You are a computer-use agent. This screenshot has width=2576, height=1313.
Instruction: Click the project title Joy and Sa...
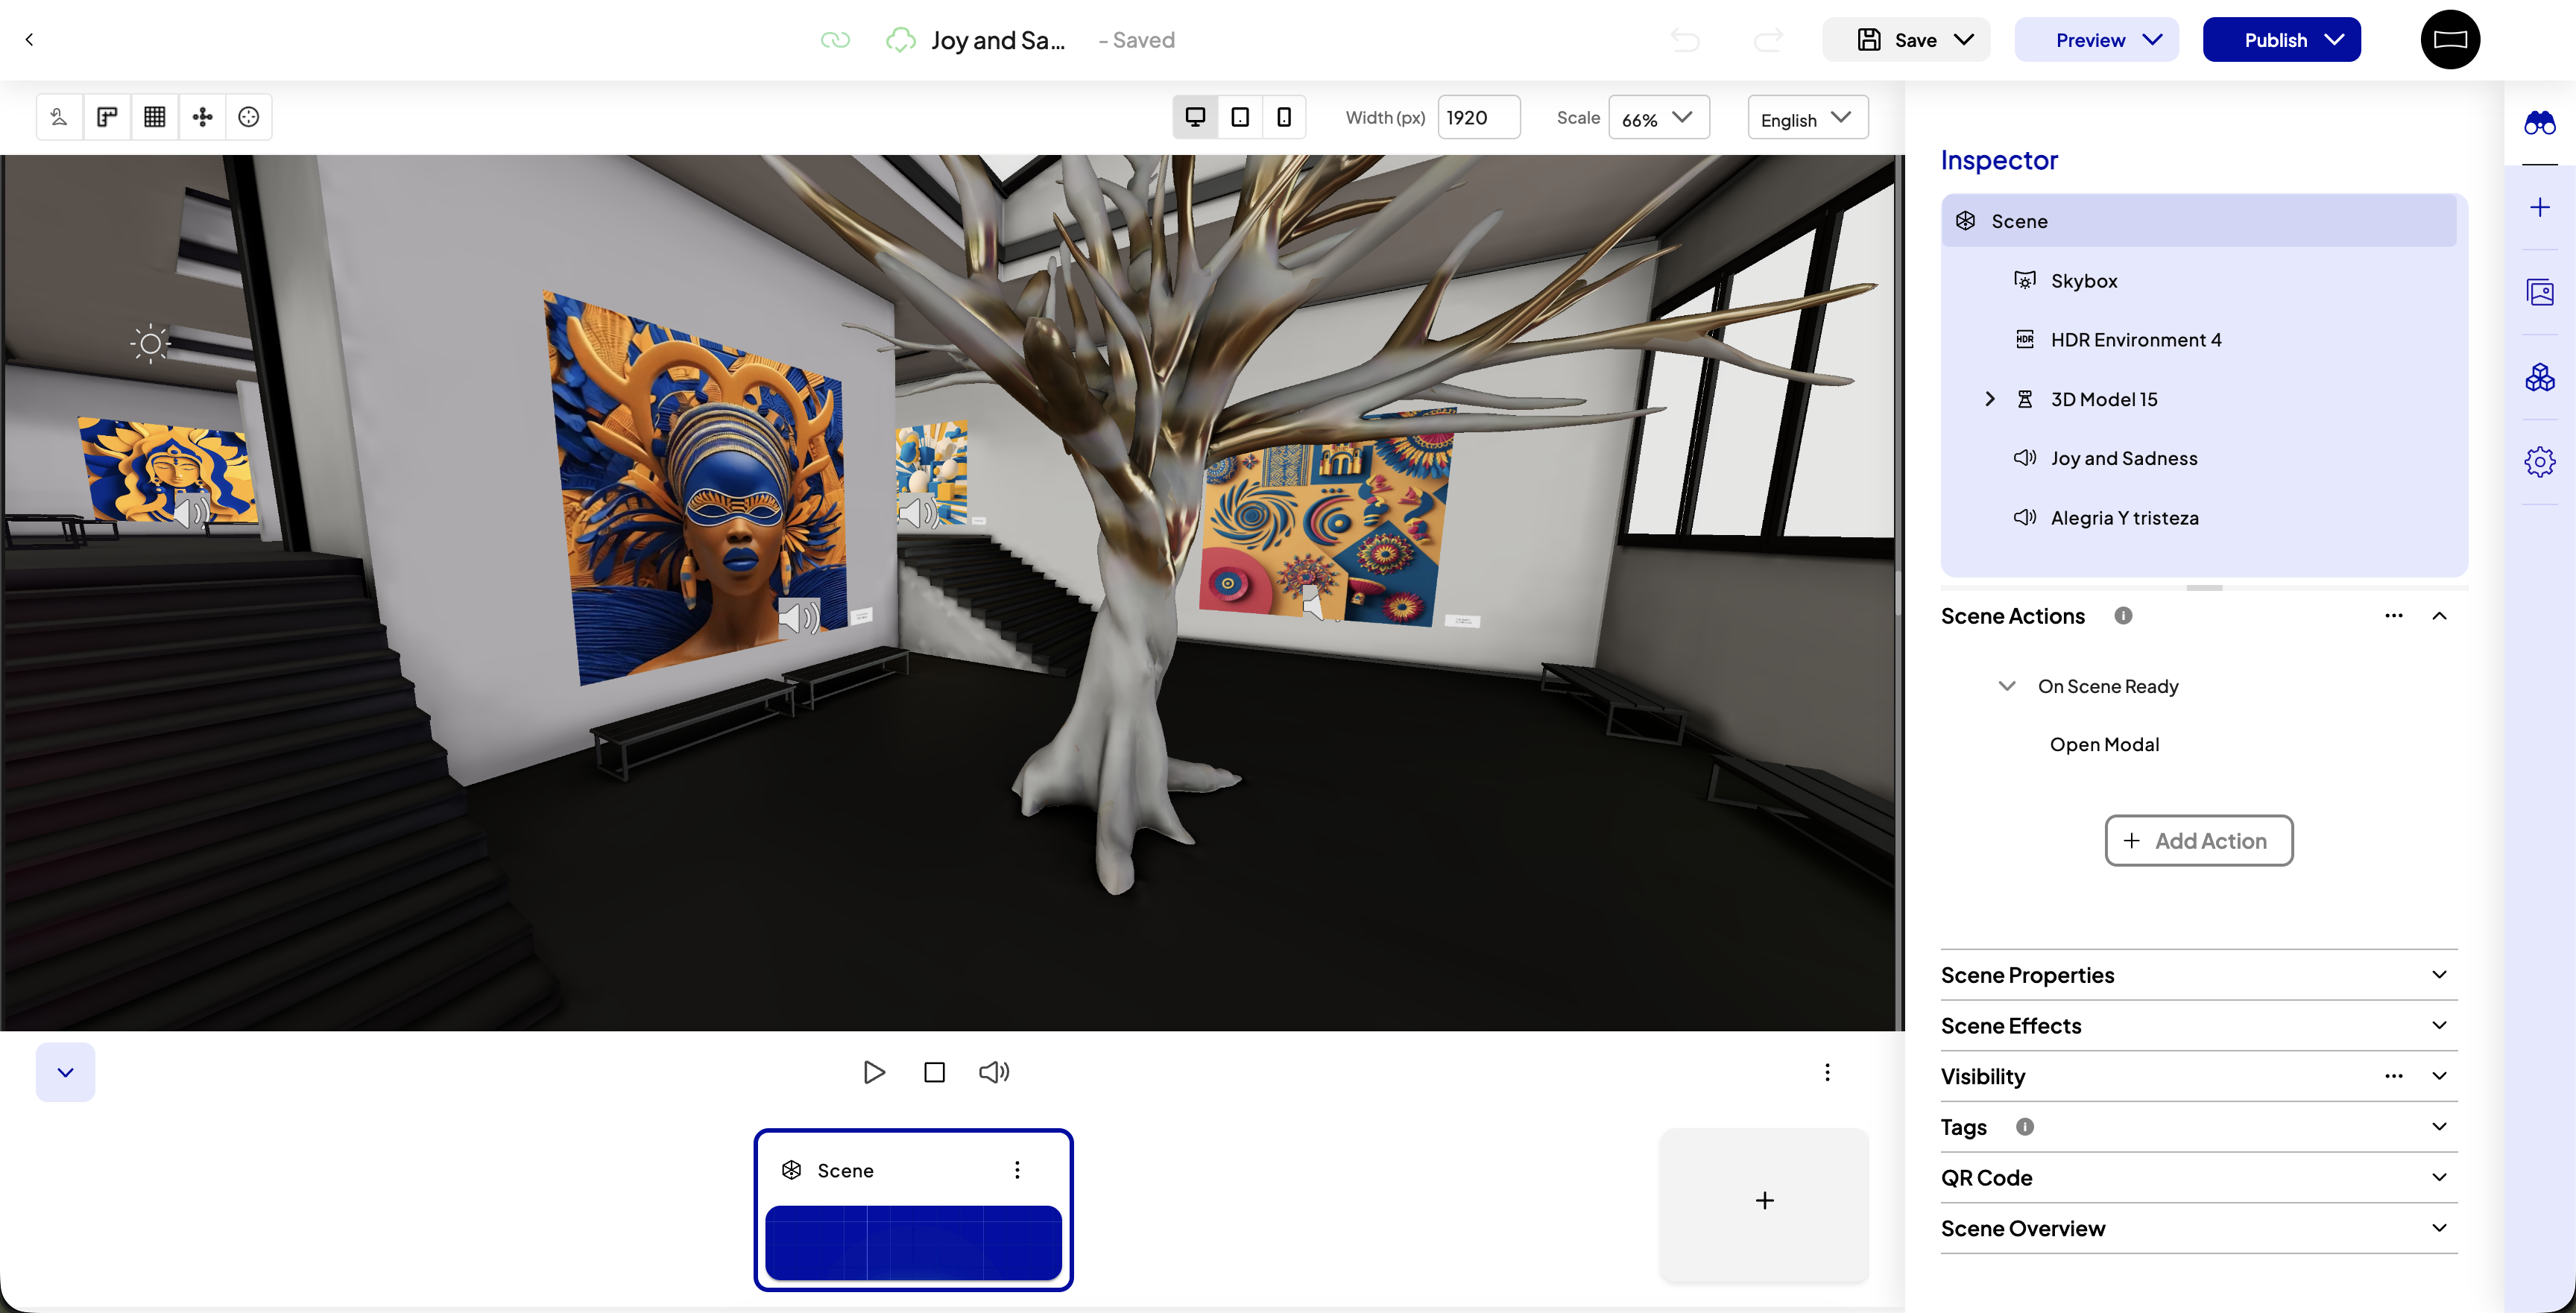coord(998,40)
